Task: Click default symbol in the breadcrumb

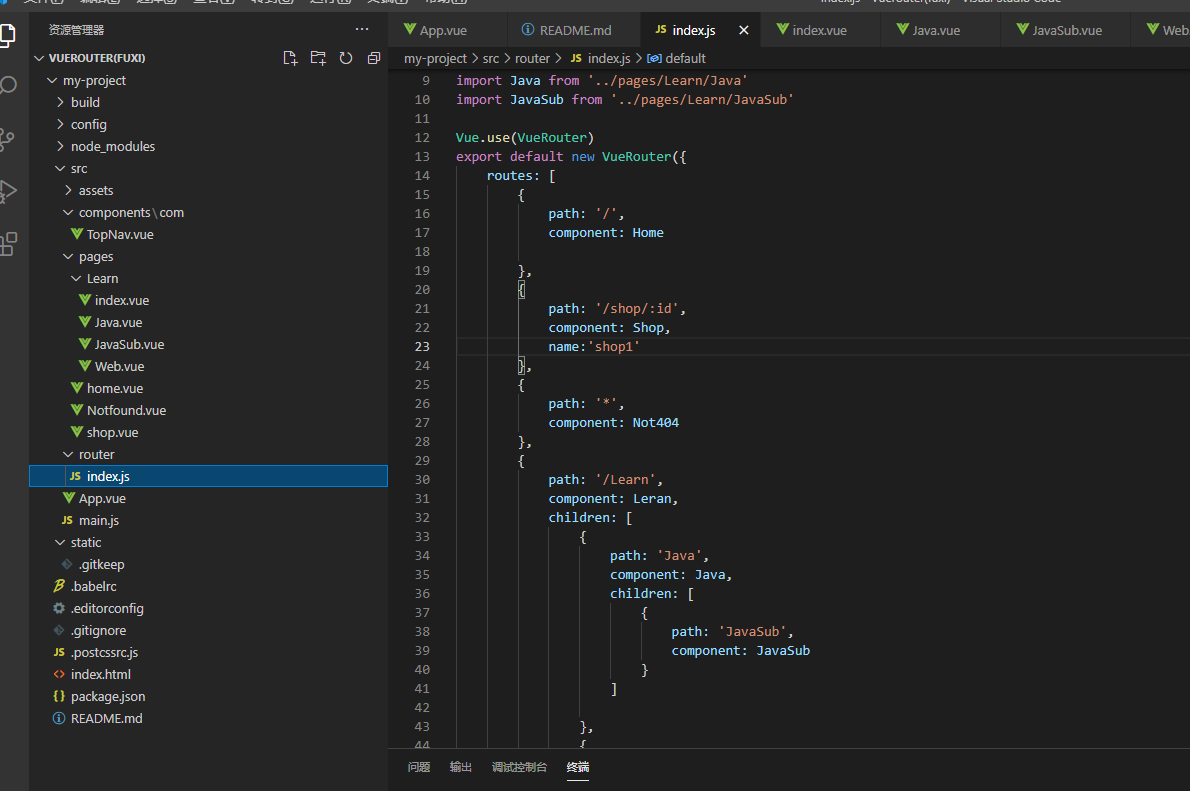Action: click(x=685, y=58)
